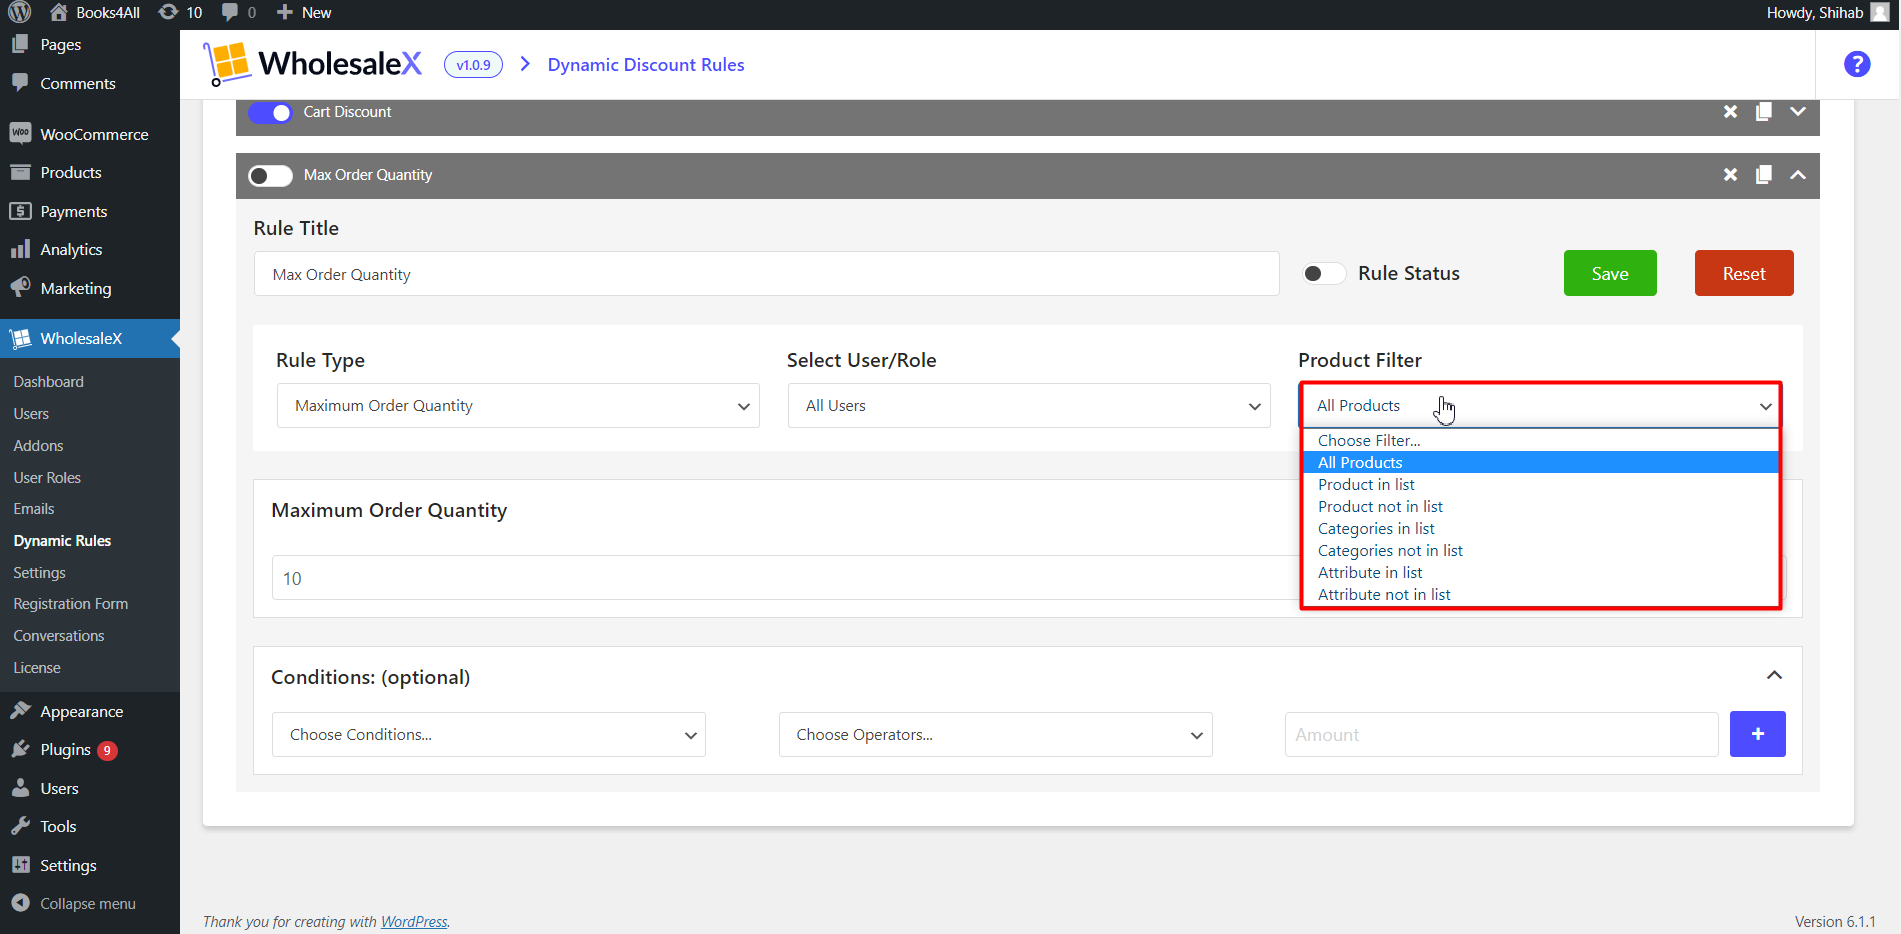This screenshot has height=934, width=1901.
Task: Open the Pages menu icon
Action: tap(20, 44)
